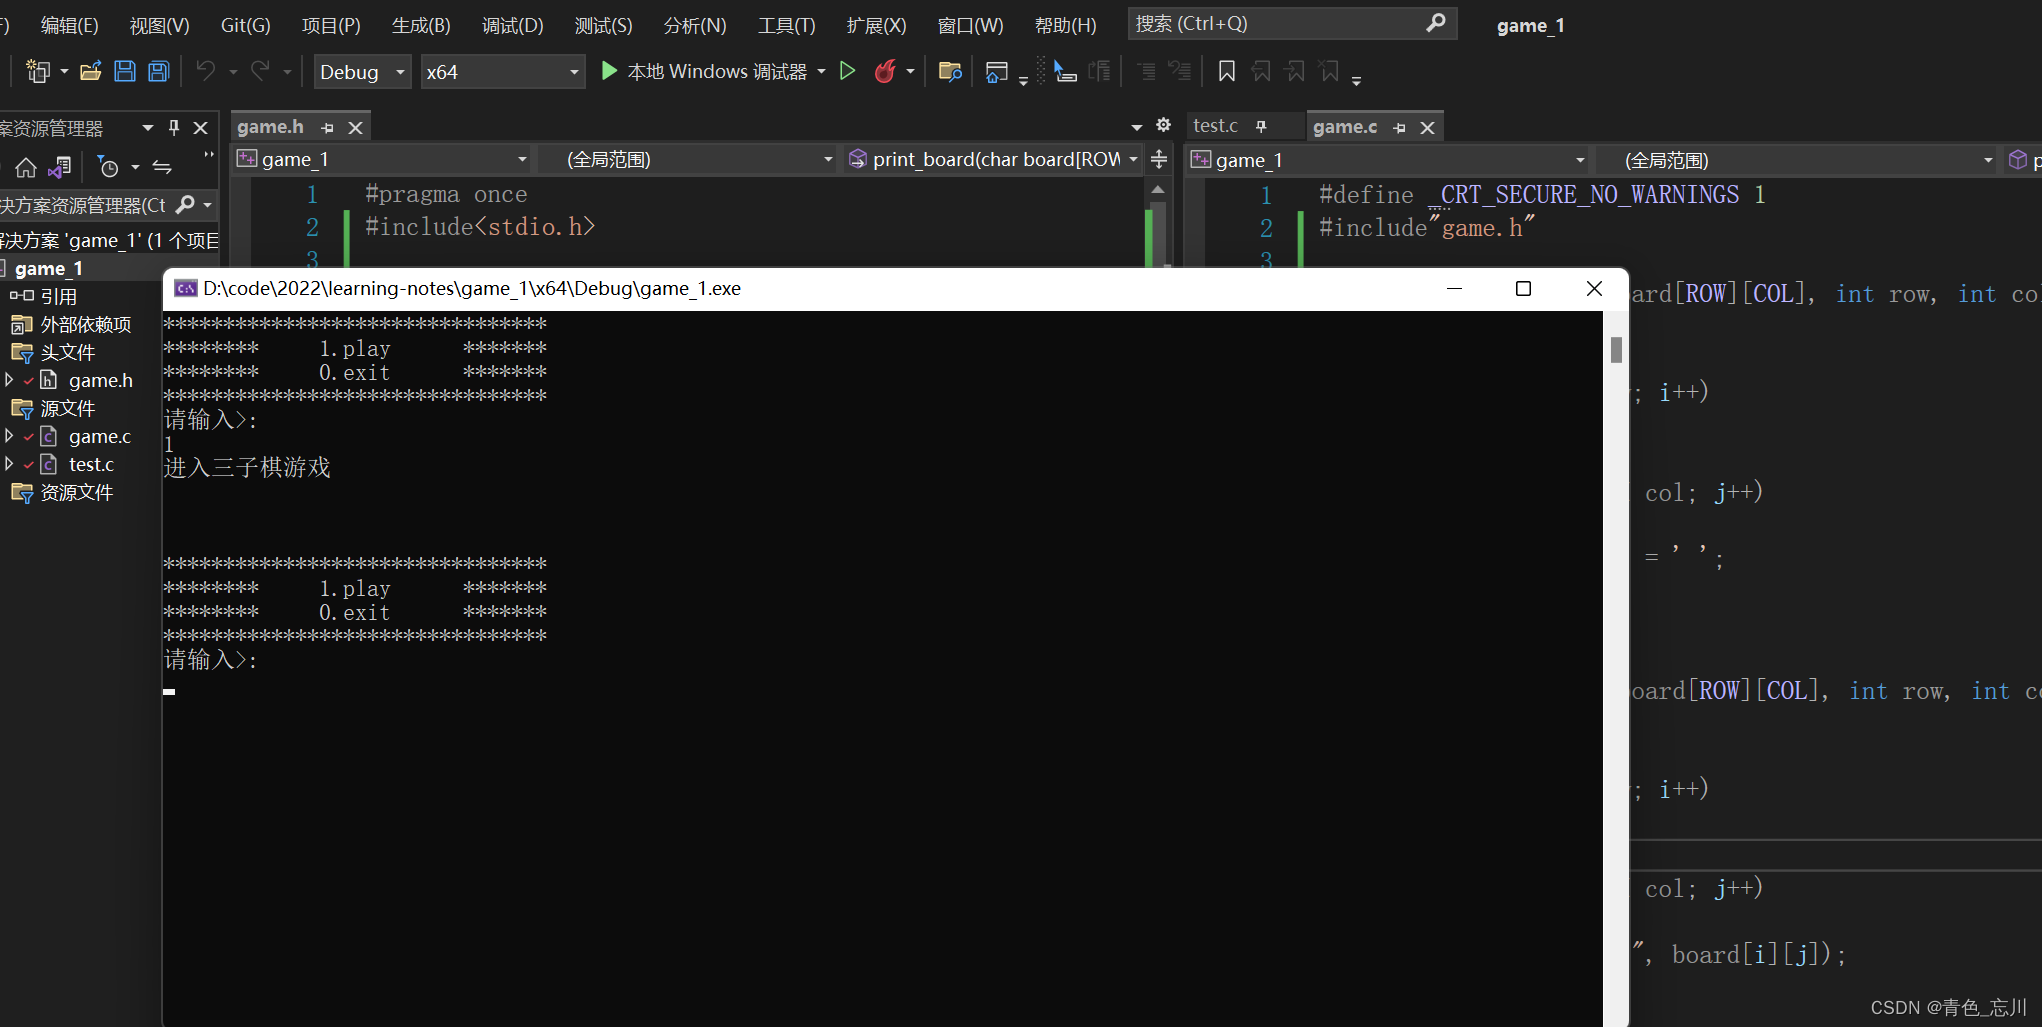Open the Git(G) menu
This screenshot has height=1027, width=2042.
(245, 25)
